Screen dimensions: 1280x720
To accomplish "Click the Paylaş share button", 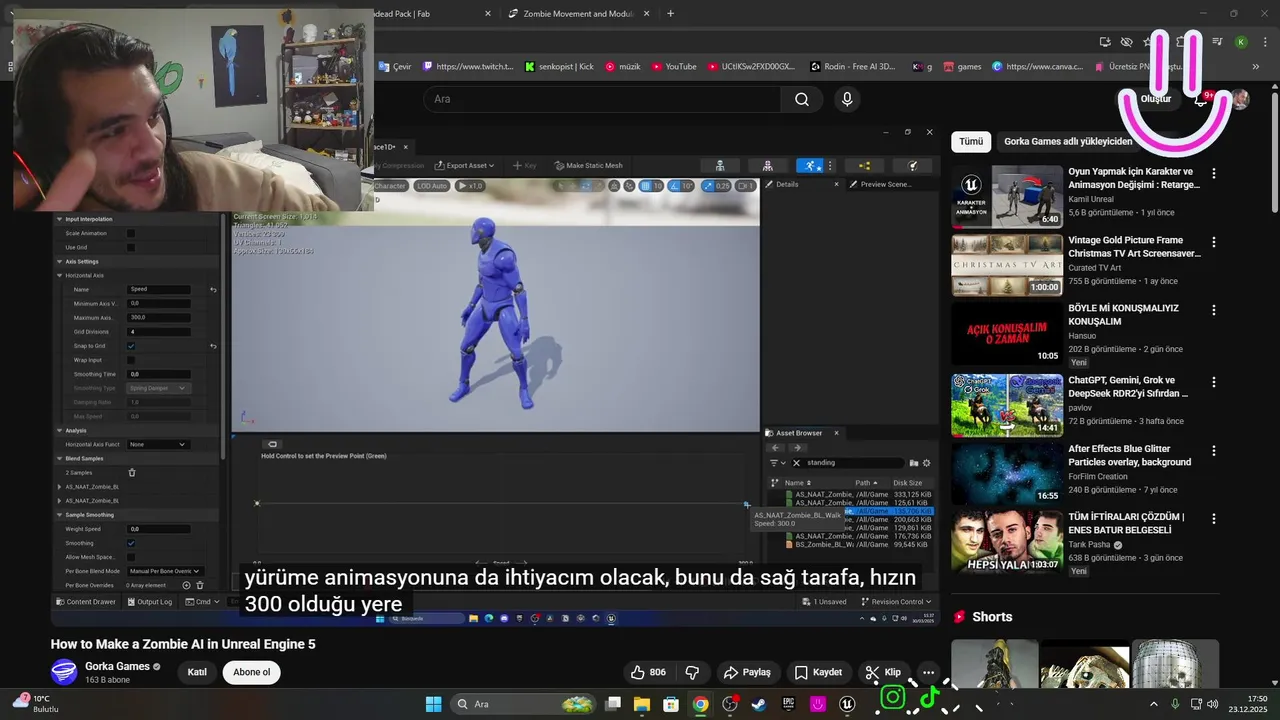I will coord(747,672).
